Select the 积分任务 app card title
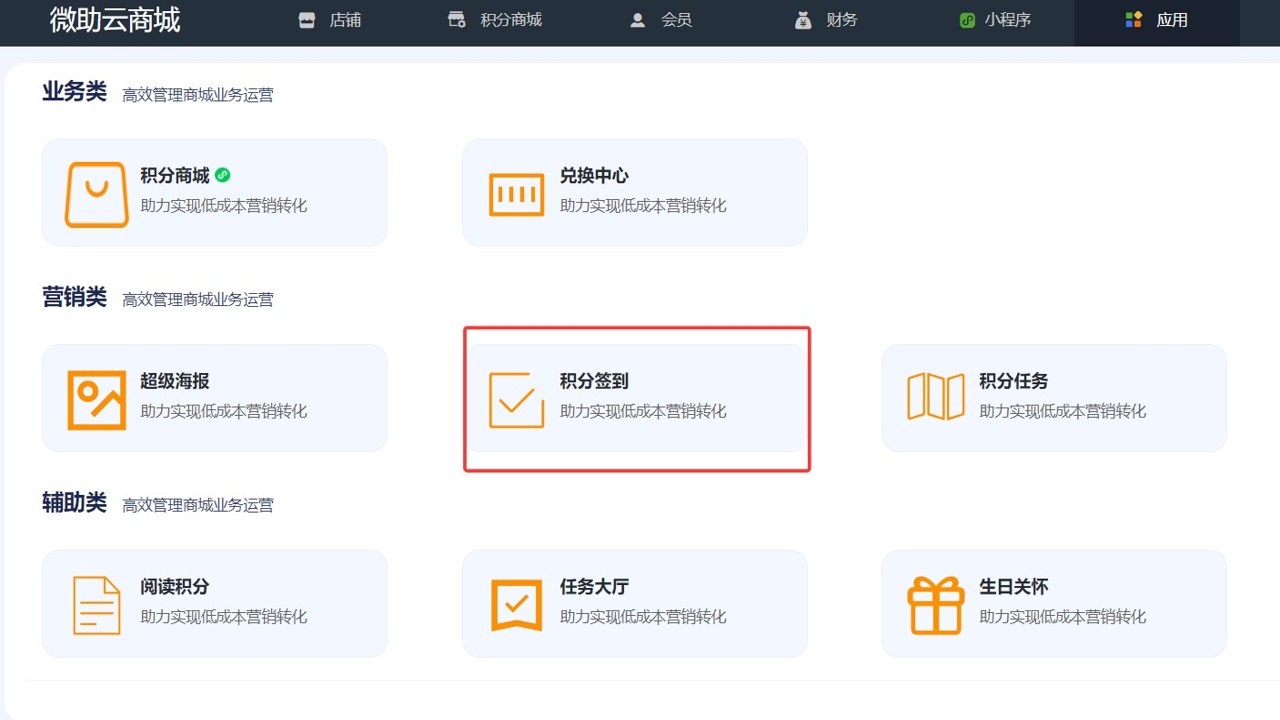1280x720 pixels. coord(1014,381)
